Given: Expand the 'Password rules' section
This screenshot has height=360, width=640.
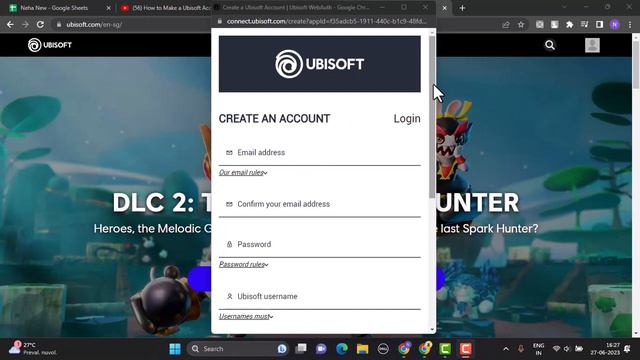Looking at the screenshot, I should point(244,264).
